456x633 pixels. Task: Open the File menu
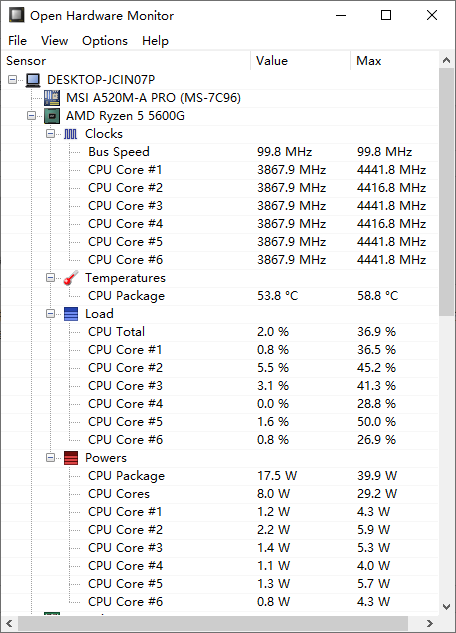pos(17,41)
